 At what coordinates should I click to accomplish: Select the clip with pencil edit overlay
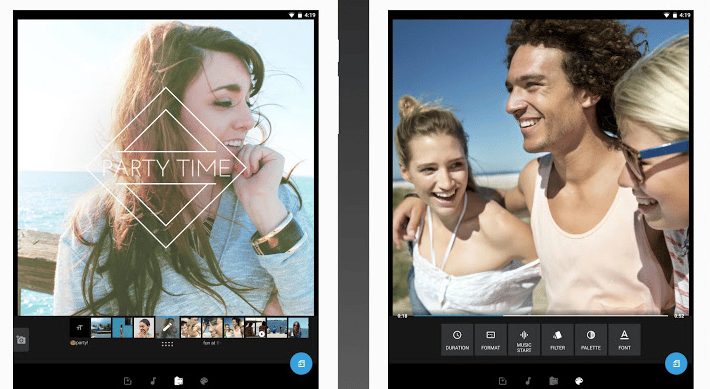click(167, 328)
